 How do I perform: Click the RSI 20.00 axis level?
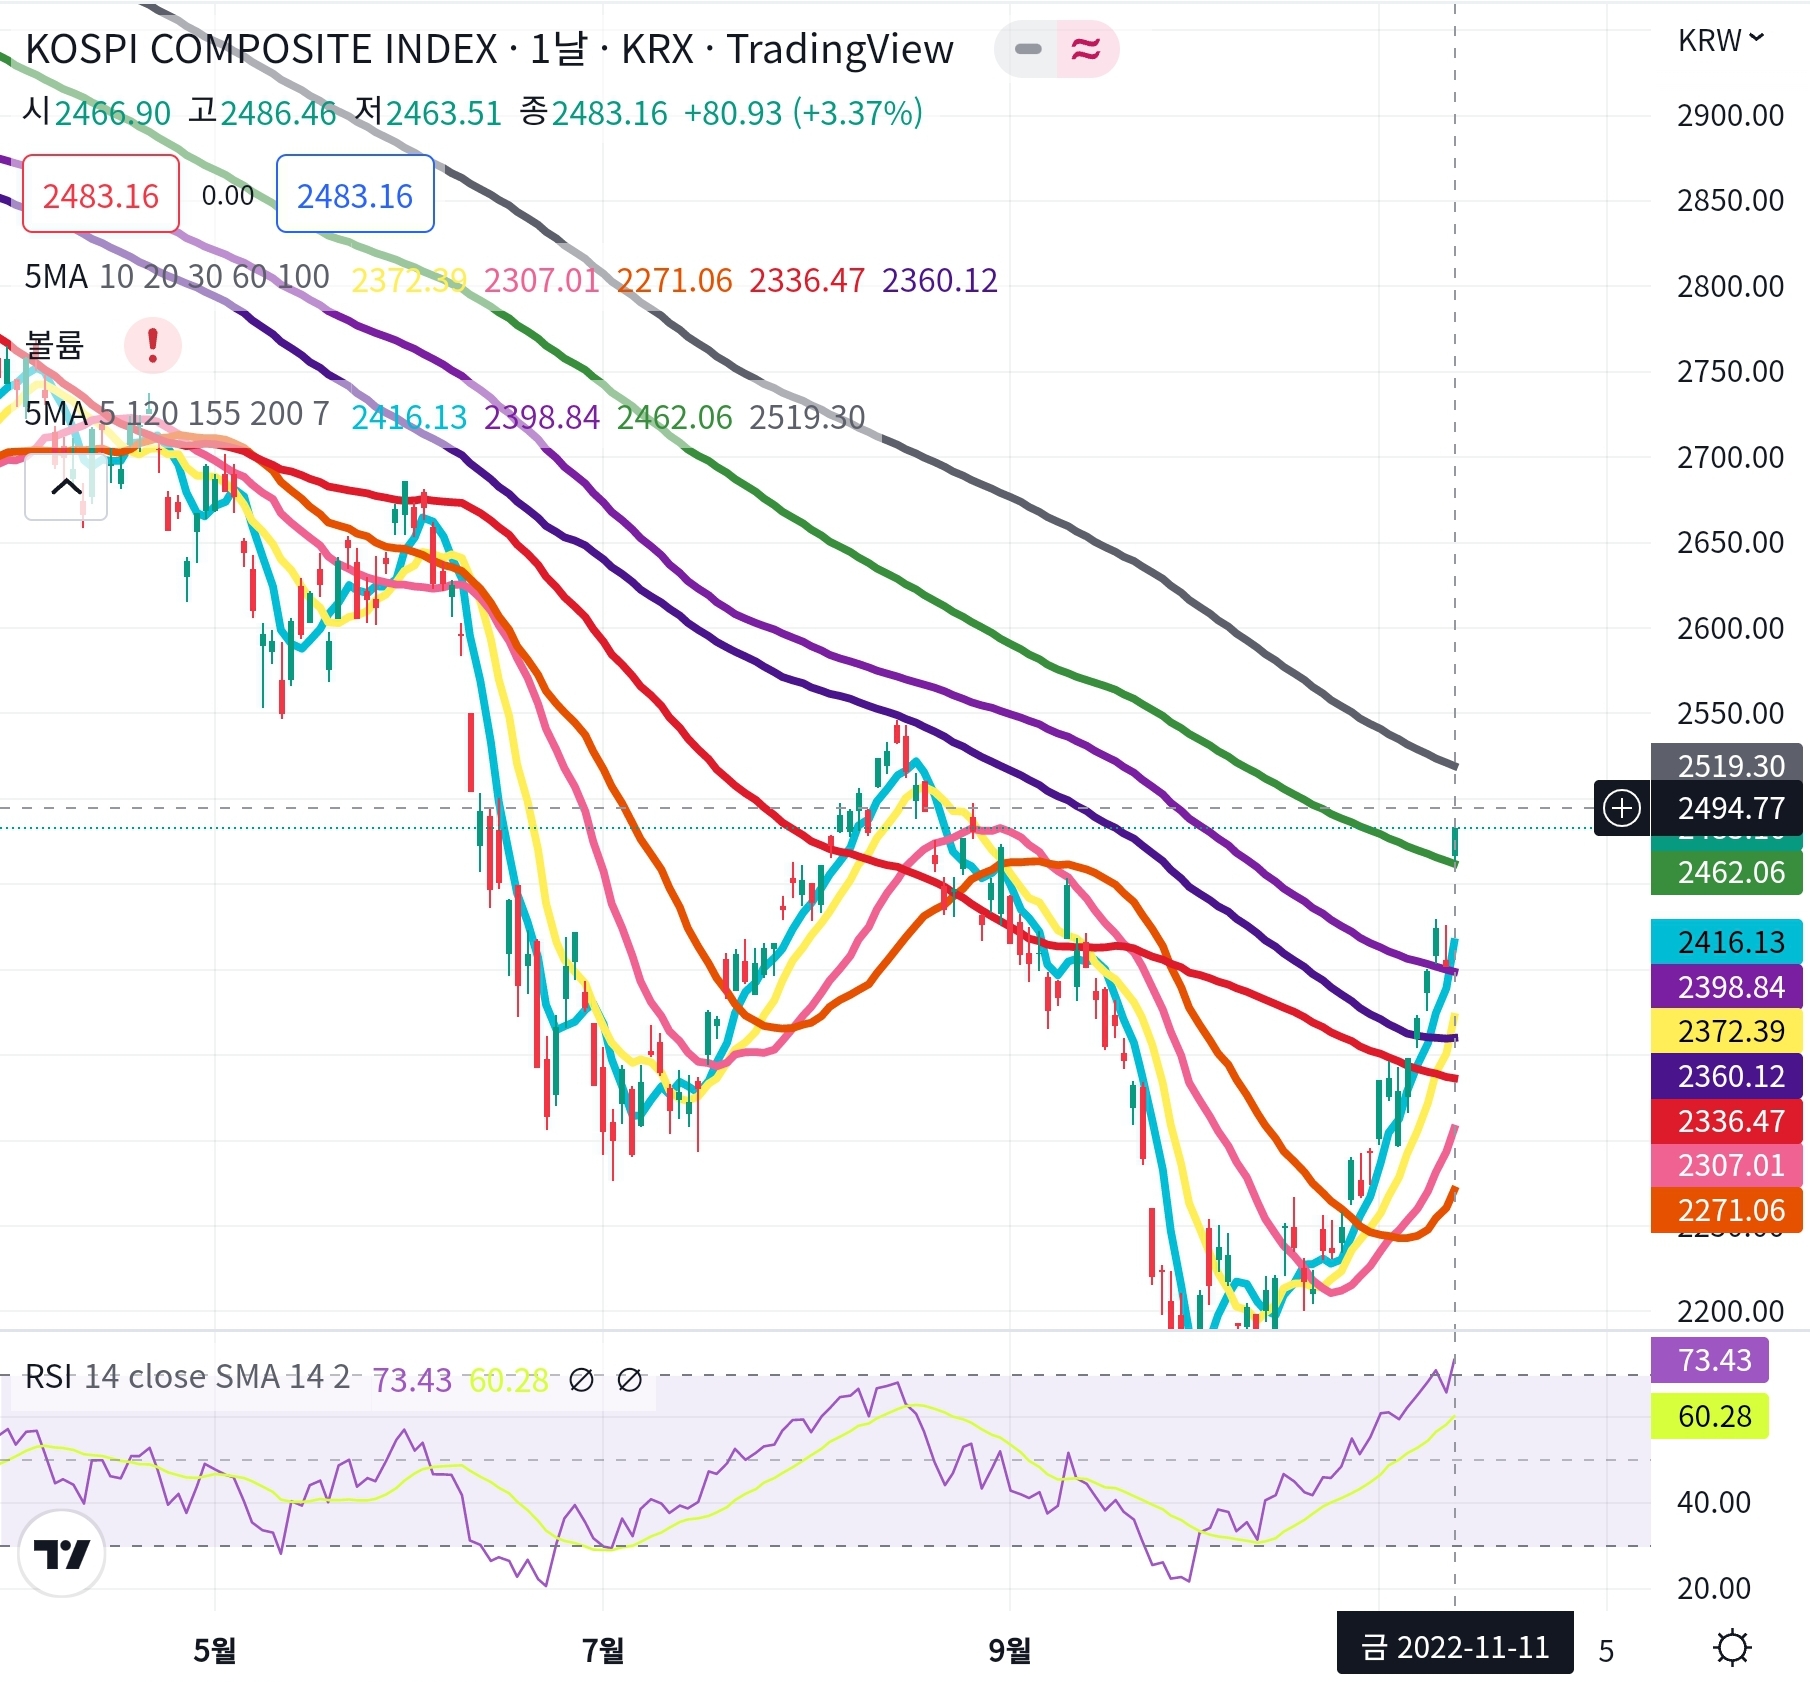(1714, 1588)
